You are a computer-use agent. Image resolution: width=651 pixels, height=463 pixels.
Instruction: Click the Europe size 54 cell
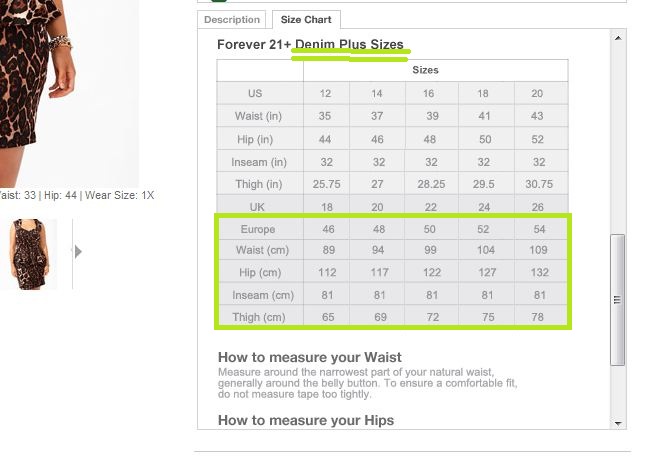tap(538, 230)
